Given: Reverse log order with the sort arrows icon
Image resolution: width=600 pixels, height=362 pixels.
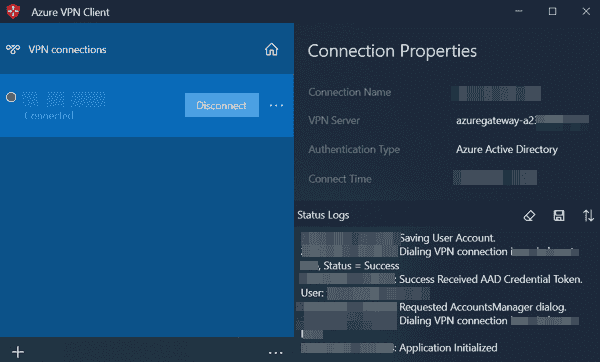Looking at the screenshot, I should pos(588,215).
